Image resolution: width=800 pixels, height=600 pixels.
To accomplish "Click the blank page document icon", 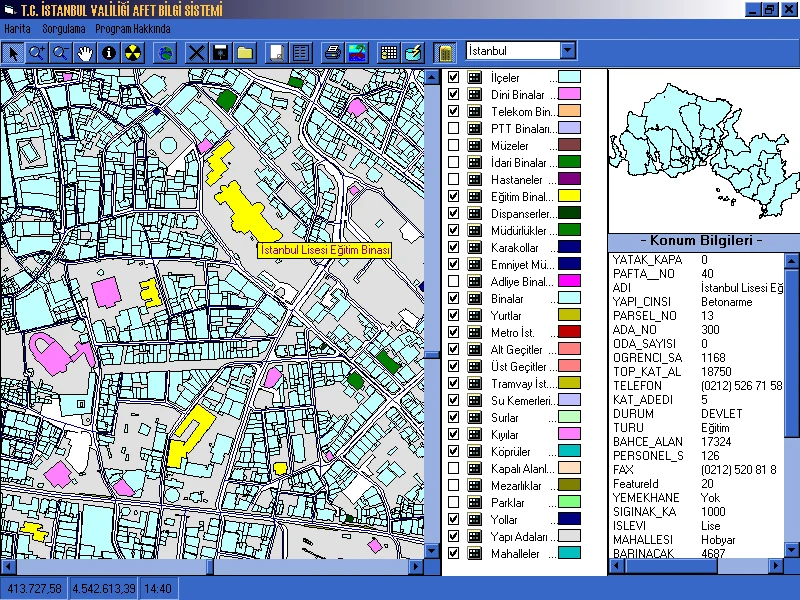I will point(277,53).
